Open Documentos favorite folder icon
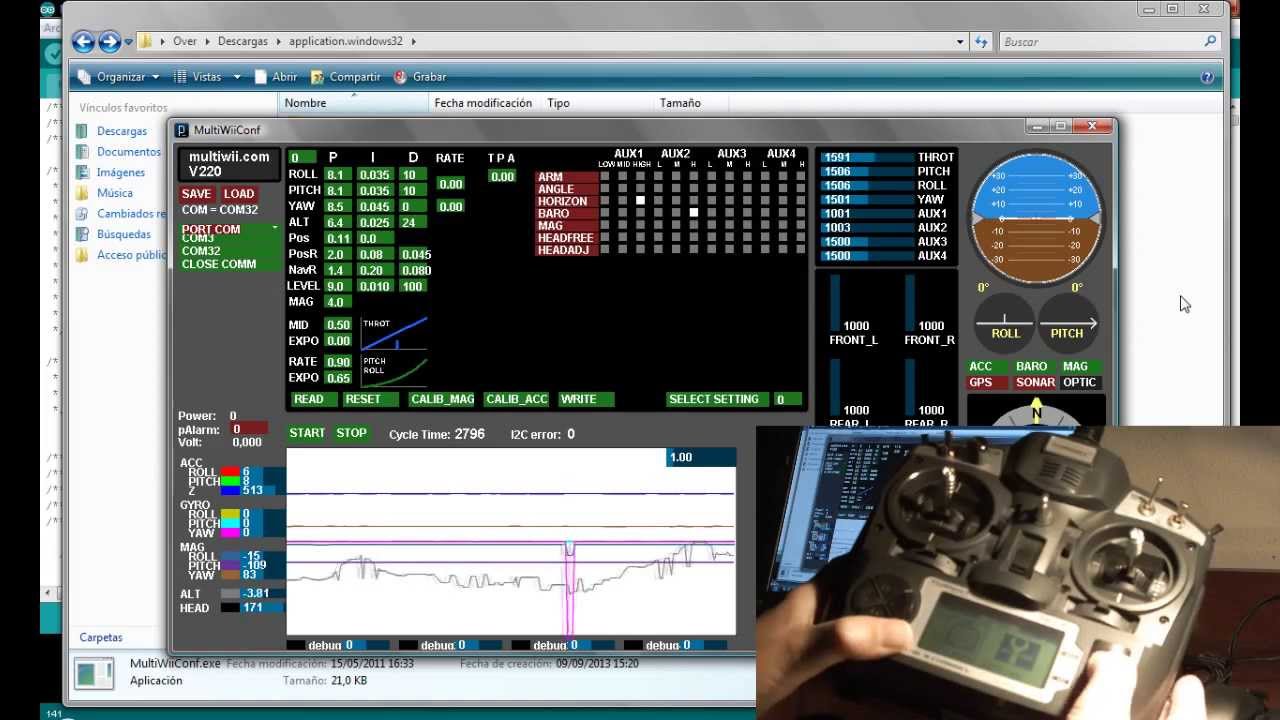 [x=82, y=152]
